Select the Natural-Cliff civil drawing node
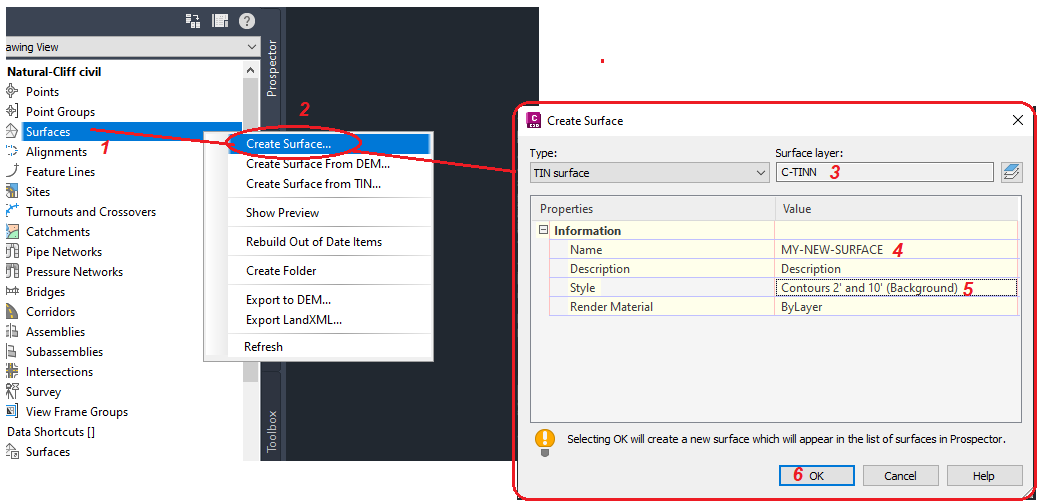 pyautogui.click(x=54, y=71)
